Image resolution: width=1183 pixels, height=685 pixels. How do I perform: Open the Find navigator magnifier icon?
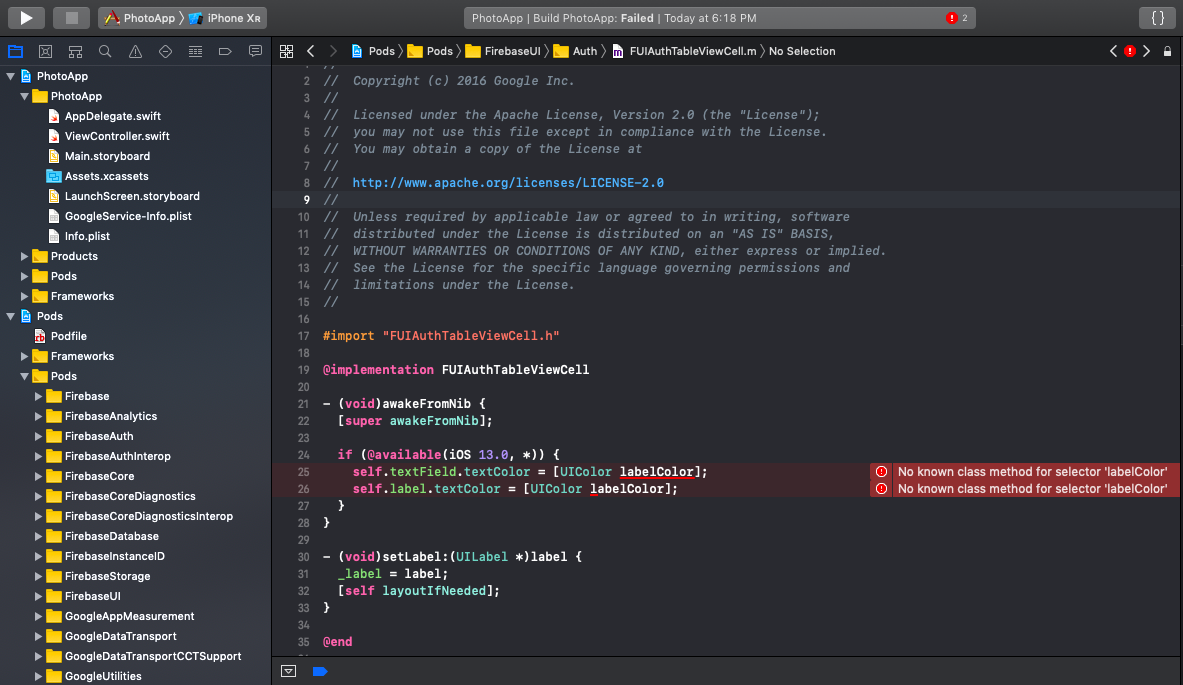tap(105, 51)
